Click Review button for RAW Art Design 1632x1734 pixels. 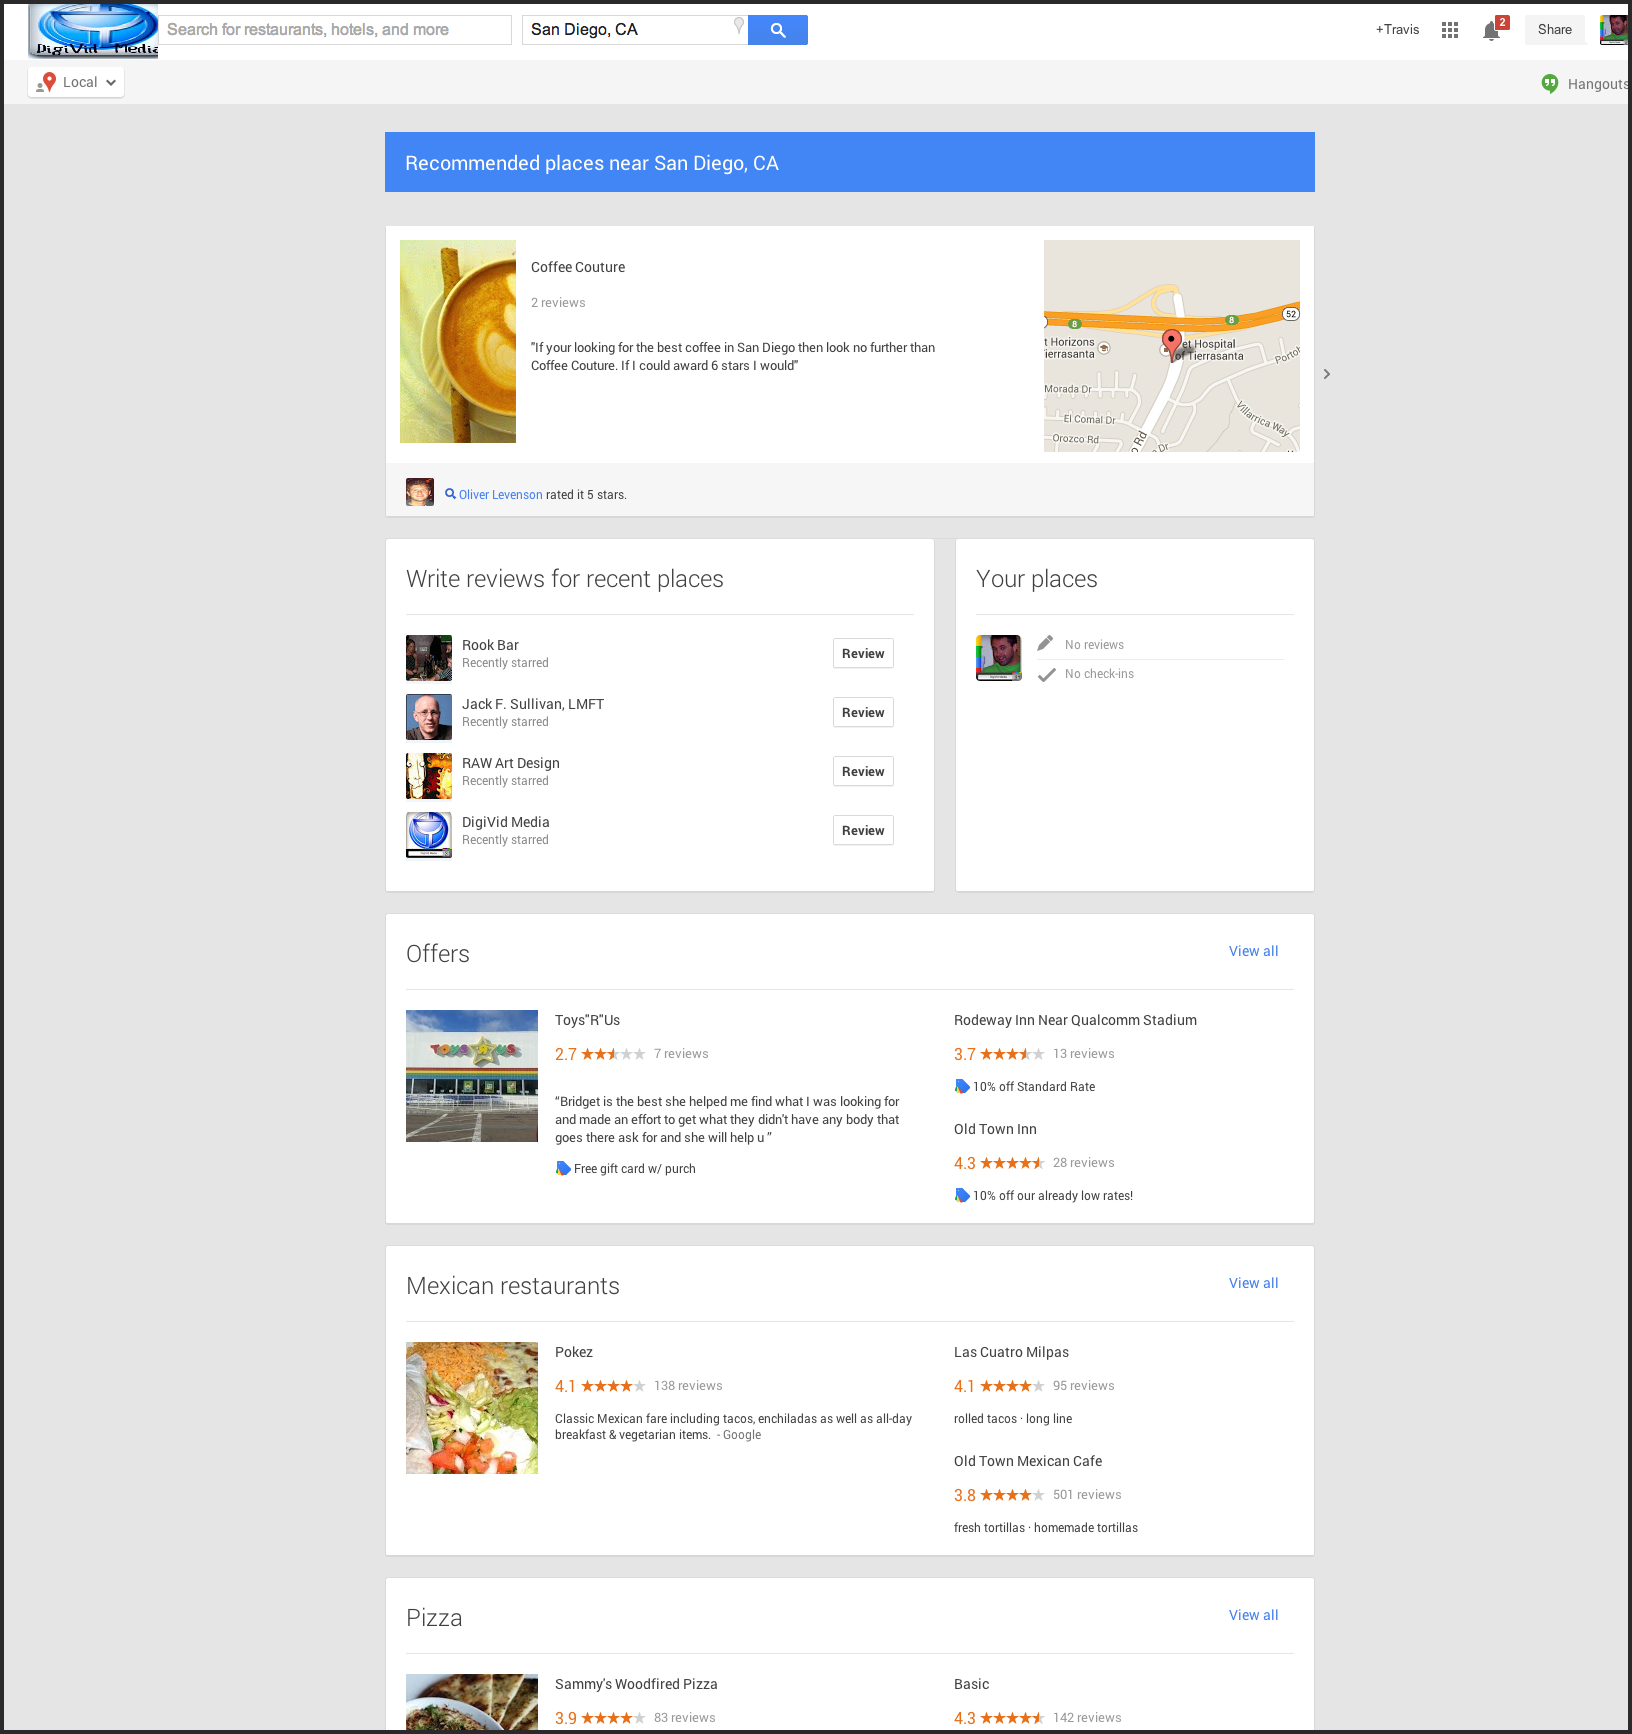(863, 771)
